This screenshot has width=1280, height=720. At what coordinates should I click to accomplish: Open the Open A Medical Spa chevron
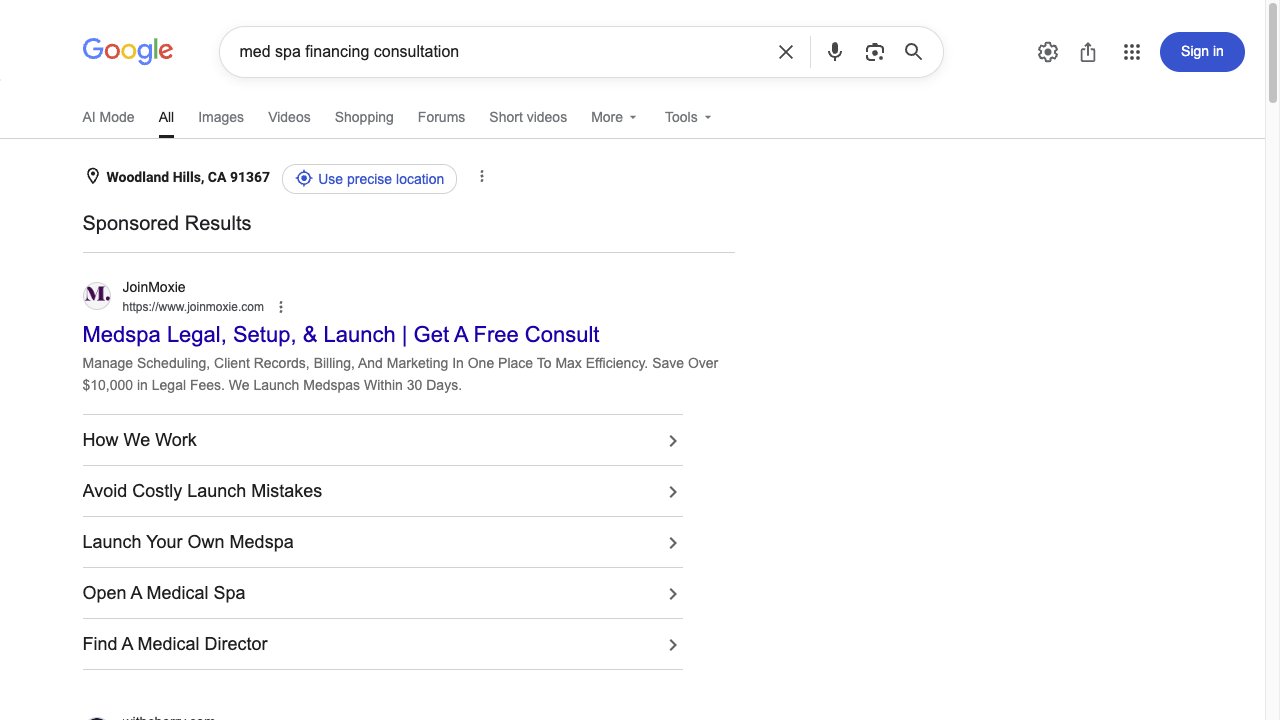(x=673, y=594)
